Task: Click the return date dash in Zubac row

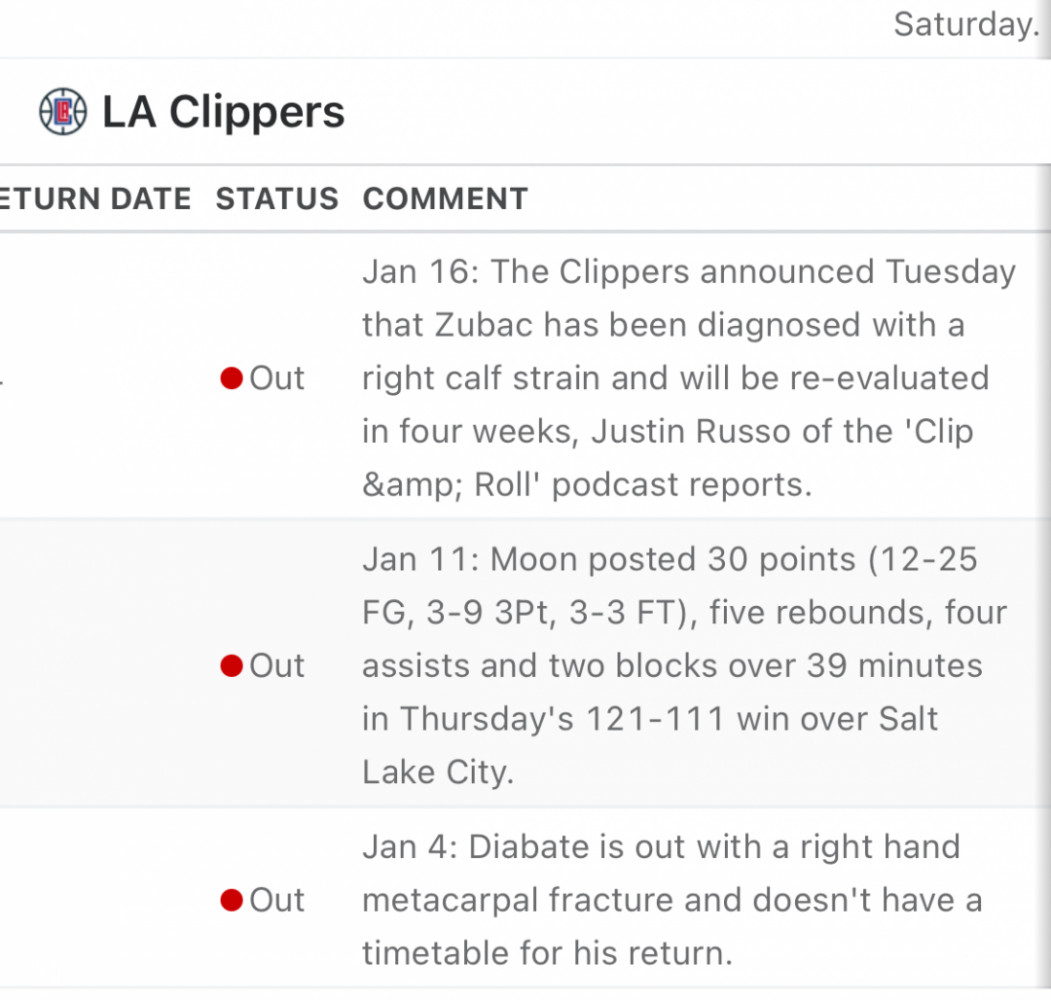Action: click(x=1, y=381)
